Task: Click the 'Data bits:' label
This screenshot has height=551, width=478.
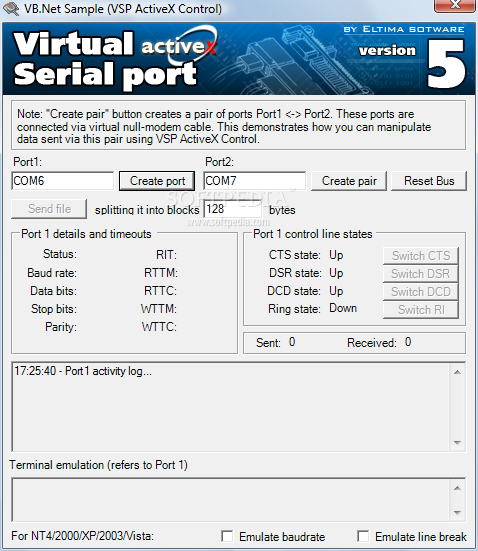Action: [x=53, y=291]
